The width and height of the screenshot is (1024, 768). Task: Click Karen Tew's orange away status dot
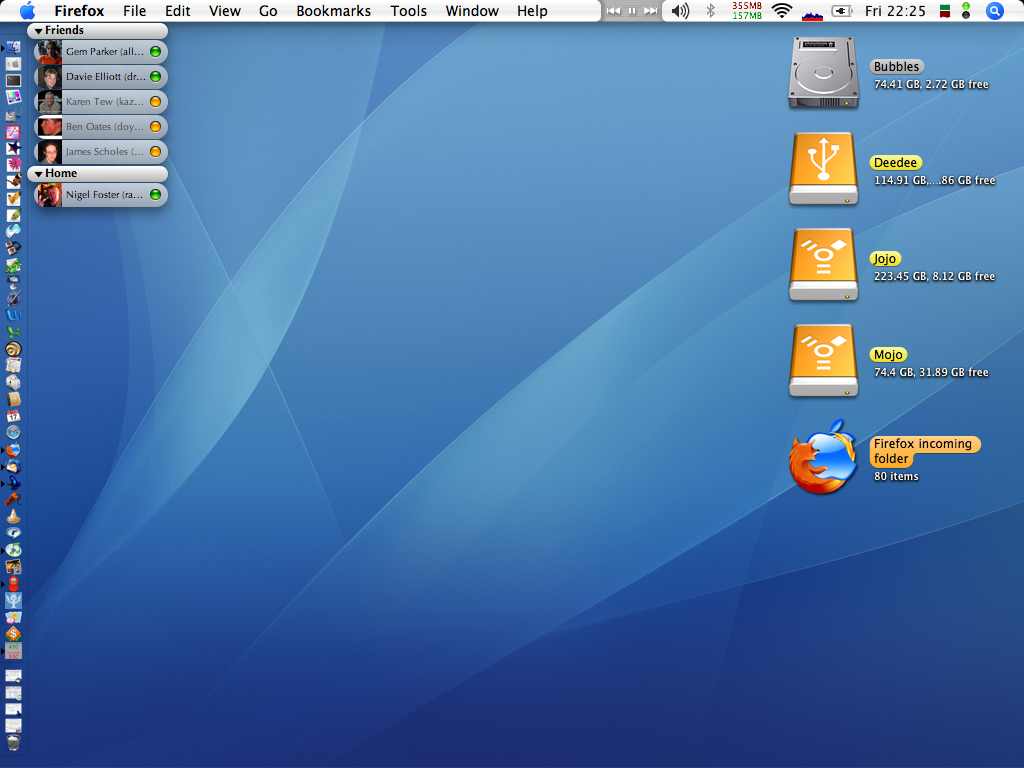pos(155,101)
